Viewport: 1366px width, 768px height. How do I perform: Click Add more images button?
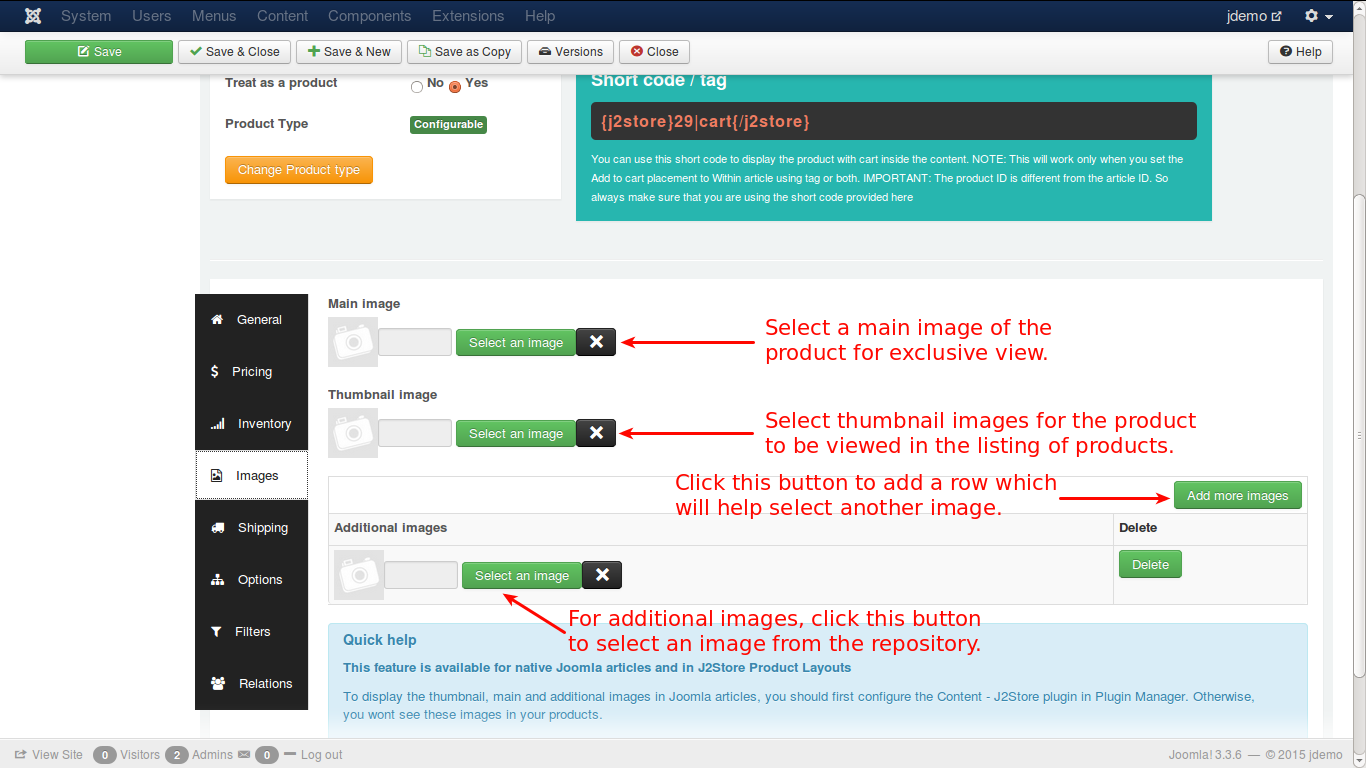click(x=1238, y=496)
